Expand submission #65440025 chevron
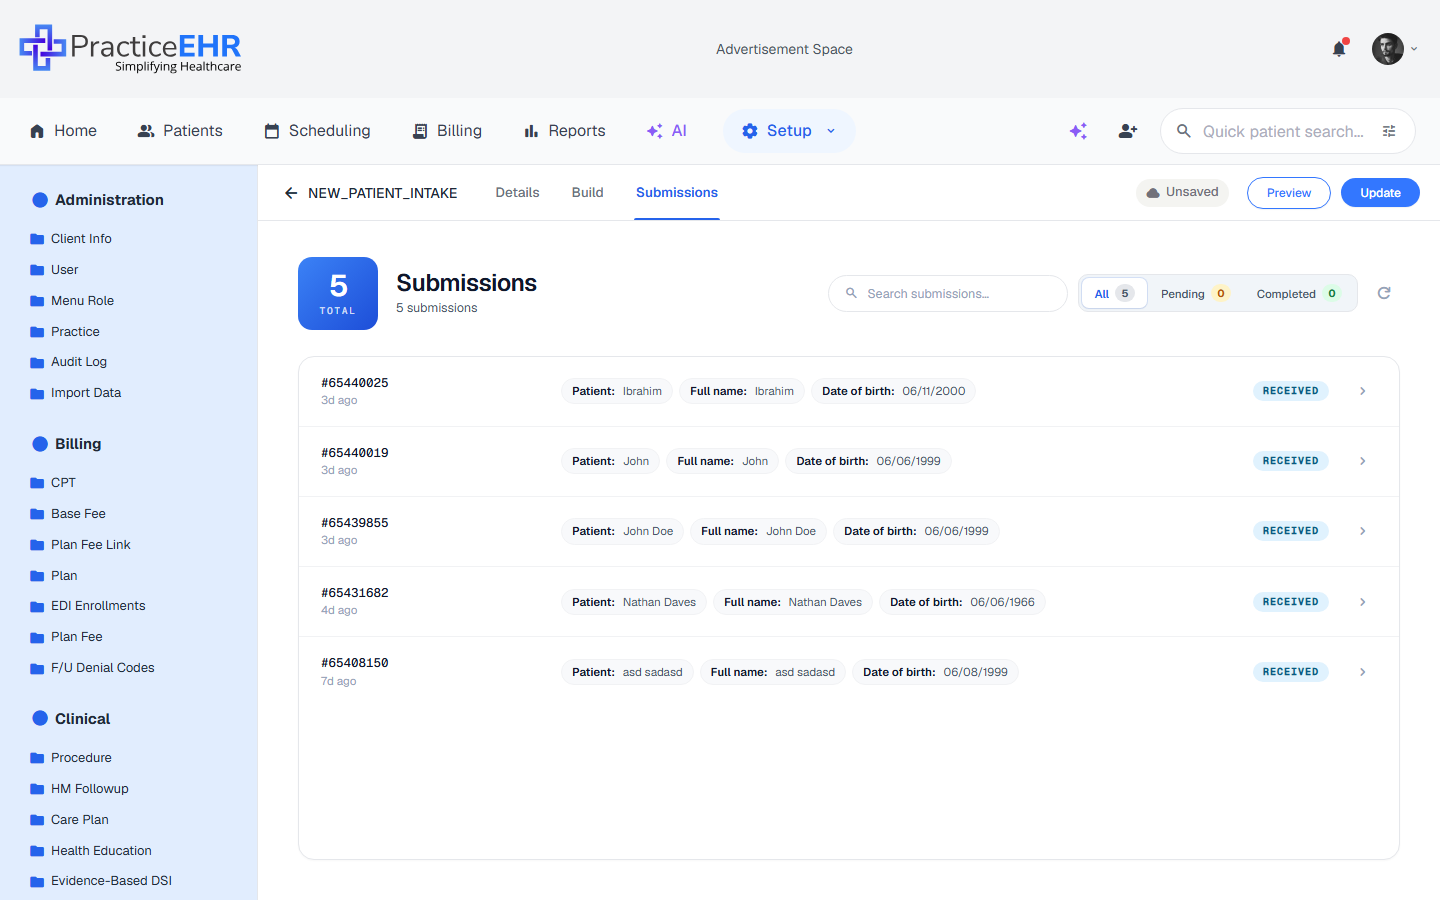This screenshot has width=1440, height=900. pyautogui.click(x=1362, y=391)
